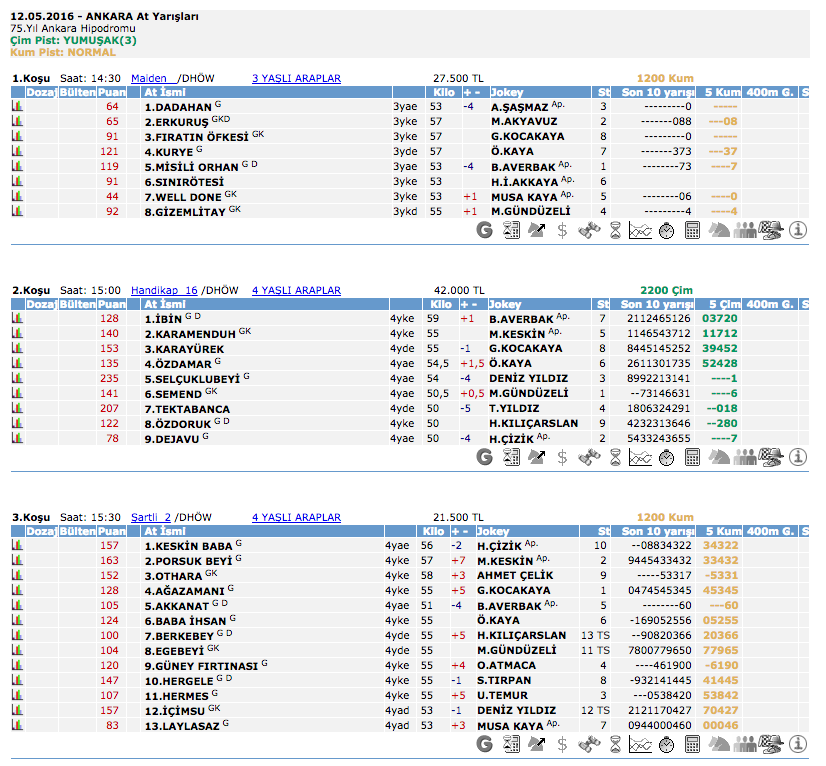Click the G icon under race 1
The image size is (826, 766).
[x=485, y=231]
